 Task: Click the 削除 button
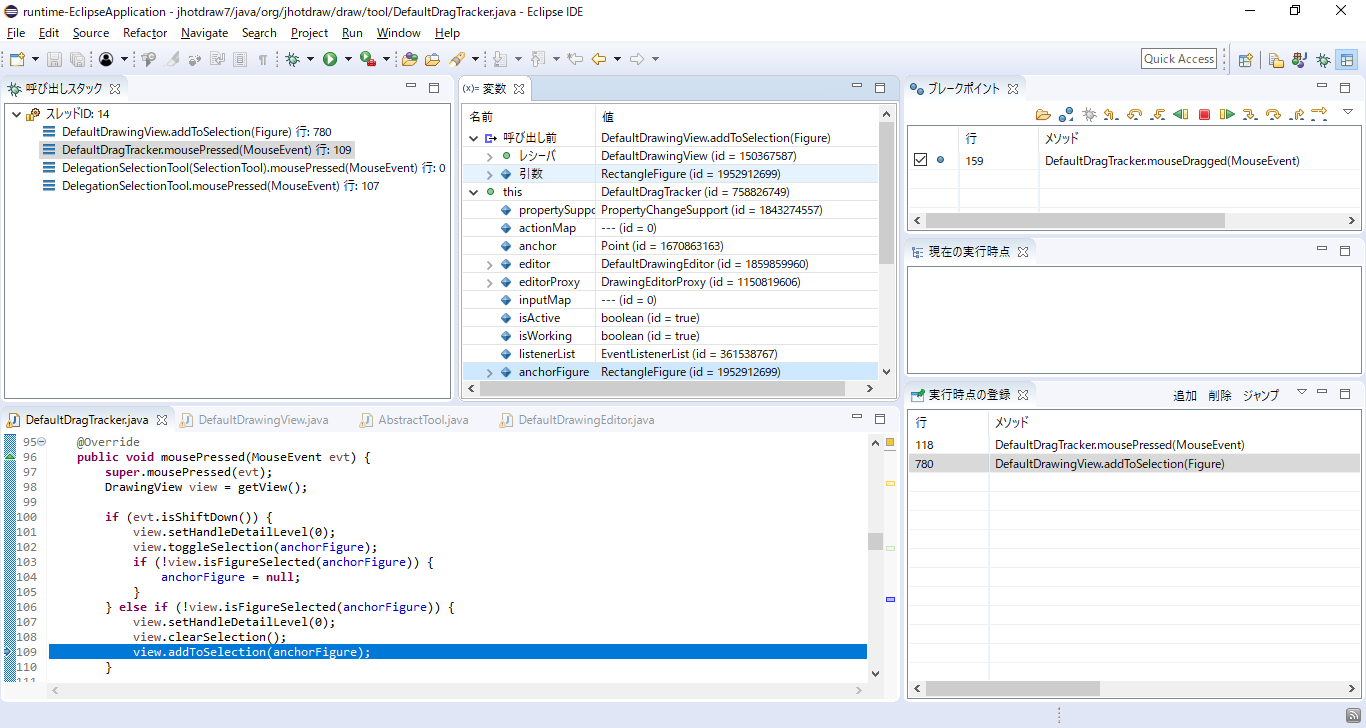pos(1220,396)
